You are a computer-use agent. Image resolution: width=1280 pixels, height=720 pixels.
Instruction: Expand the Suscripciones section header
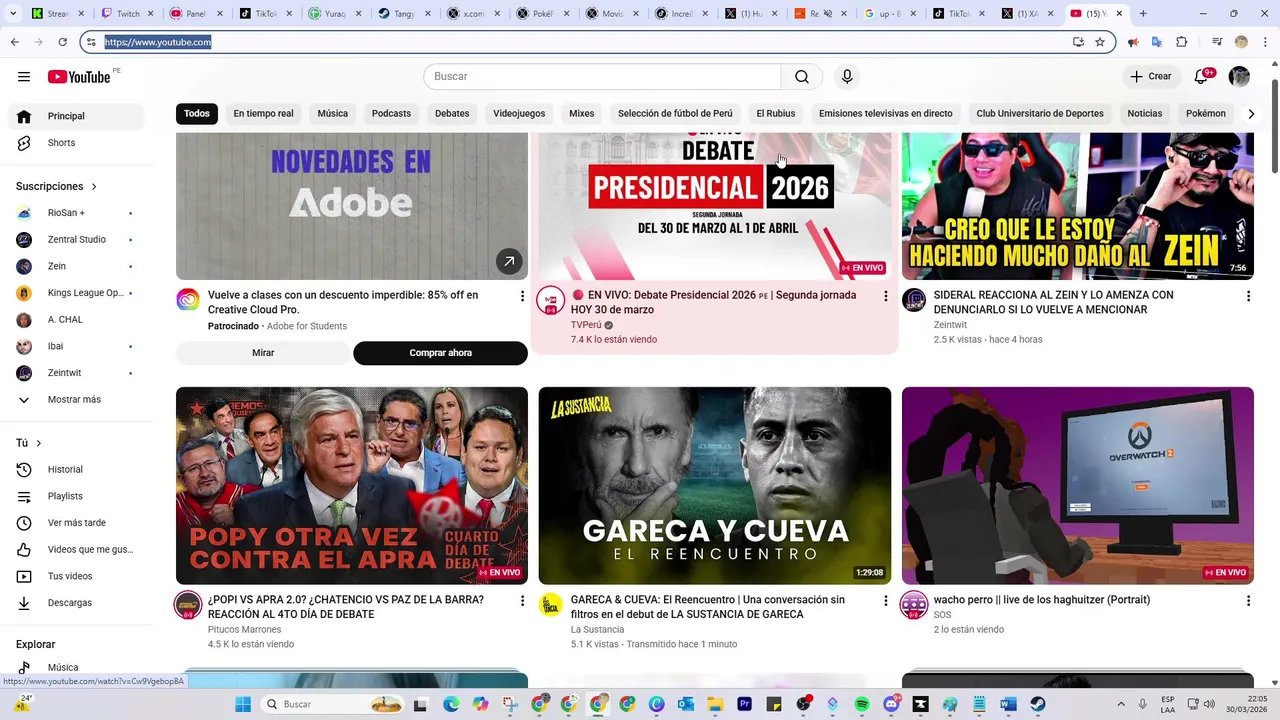57,187
